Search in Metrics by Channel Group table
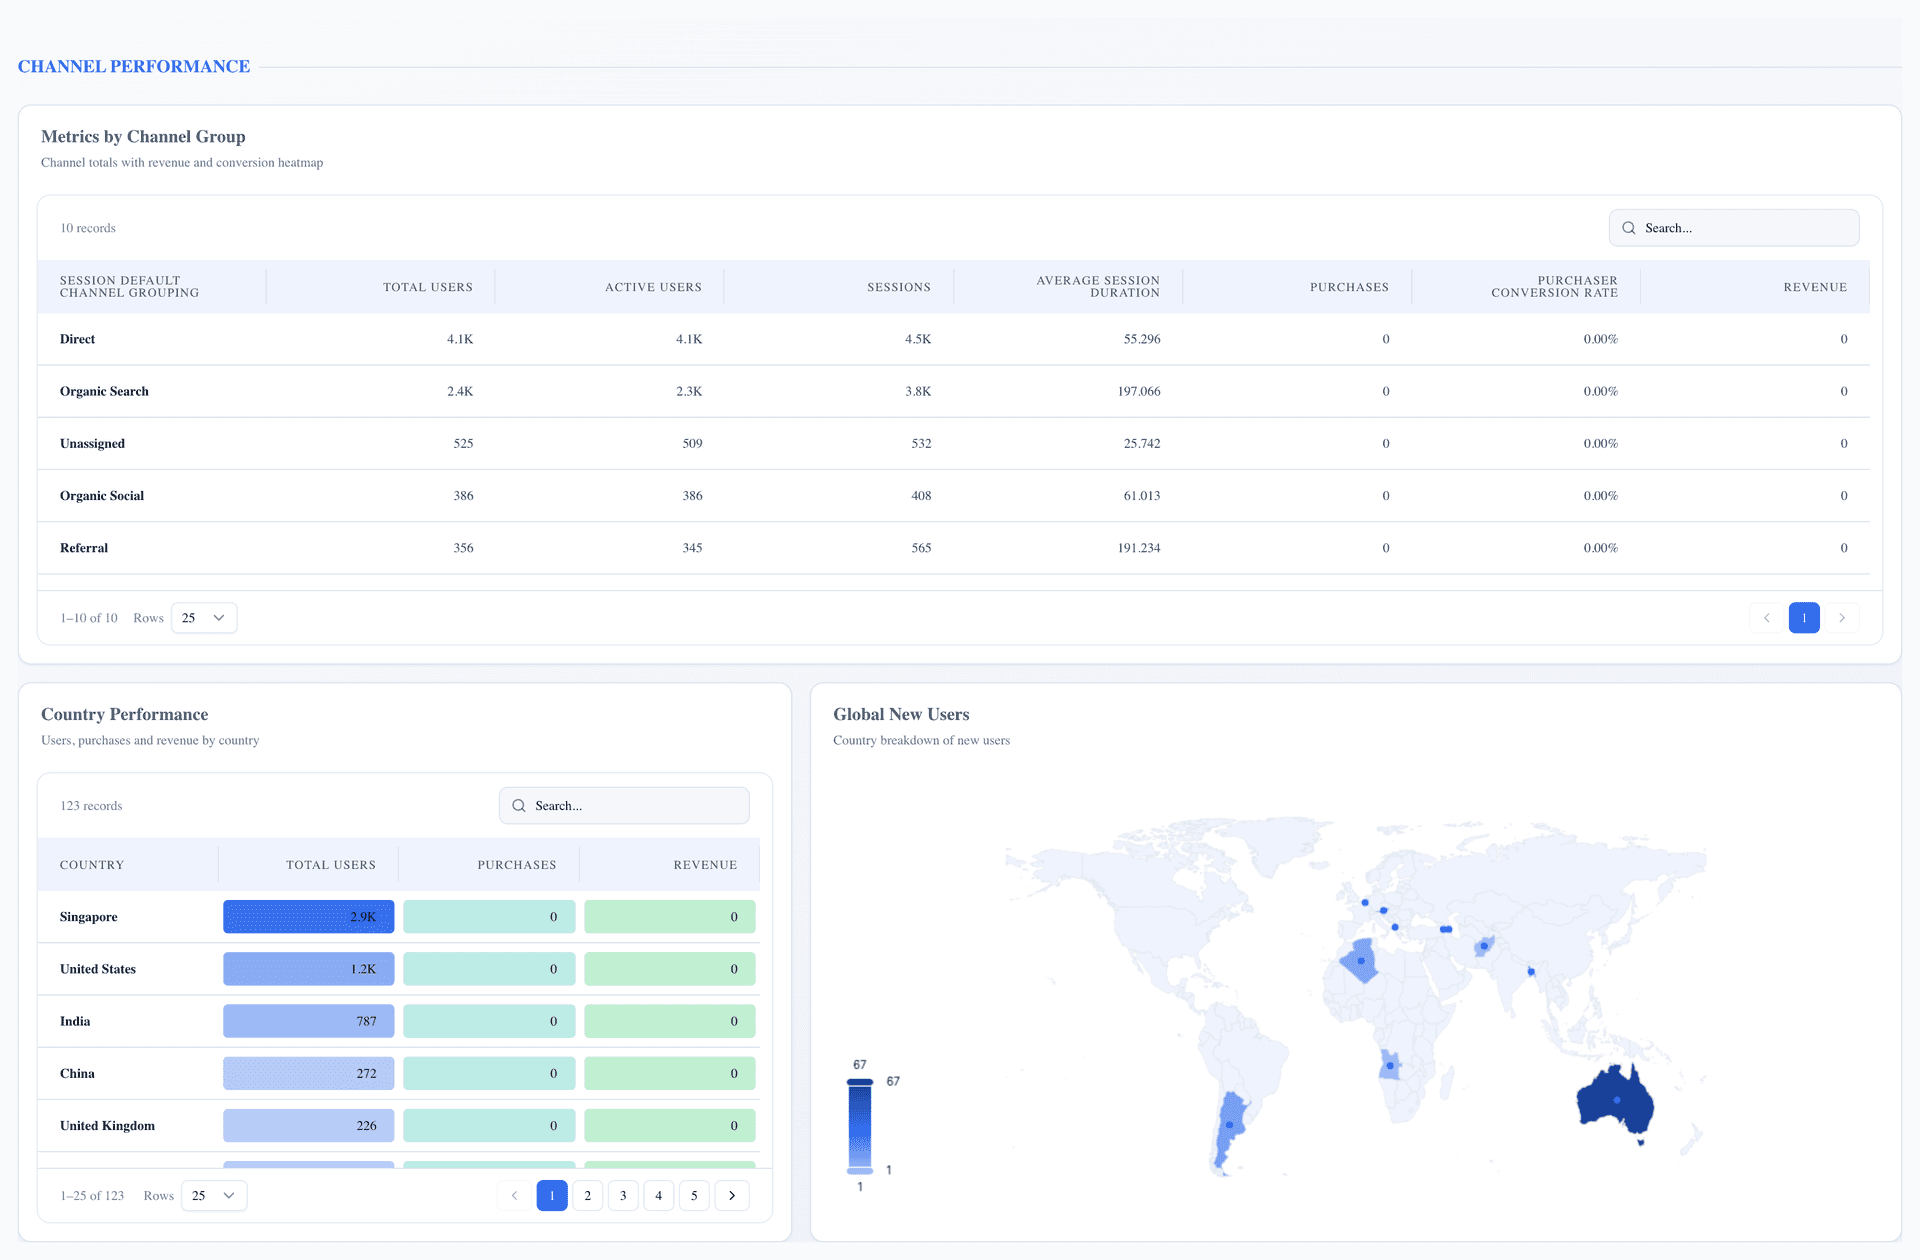The height and width of the screenshot is (1260, 1920). 1734,228
